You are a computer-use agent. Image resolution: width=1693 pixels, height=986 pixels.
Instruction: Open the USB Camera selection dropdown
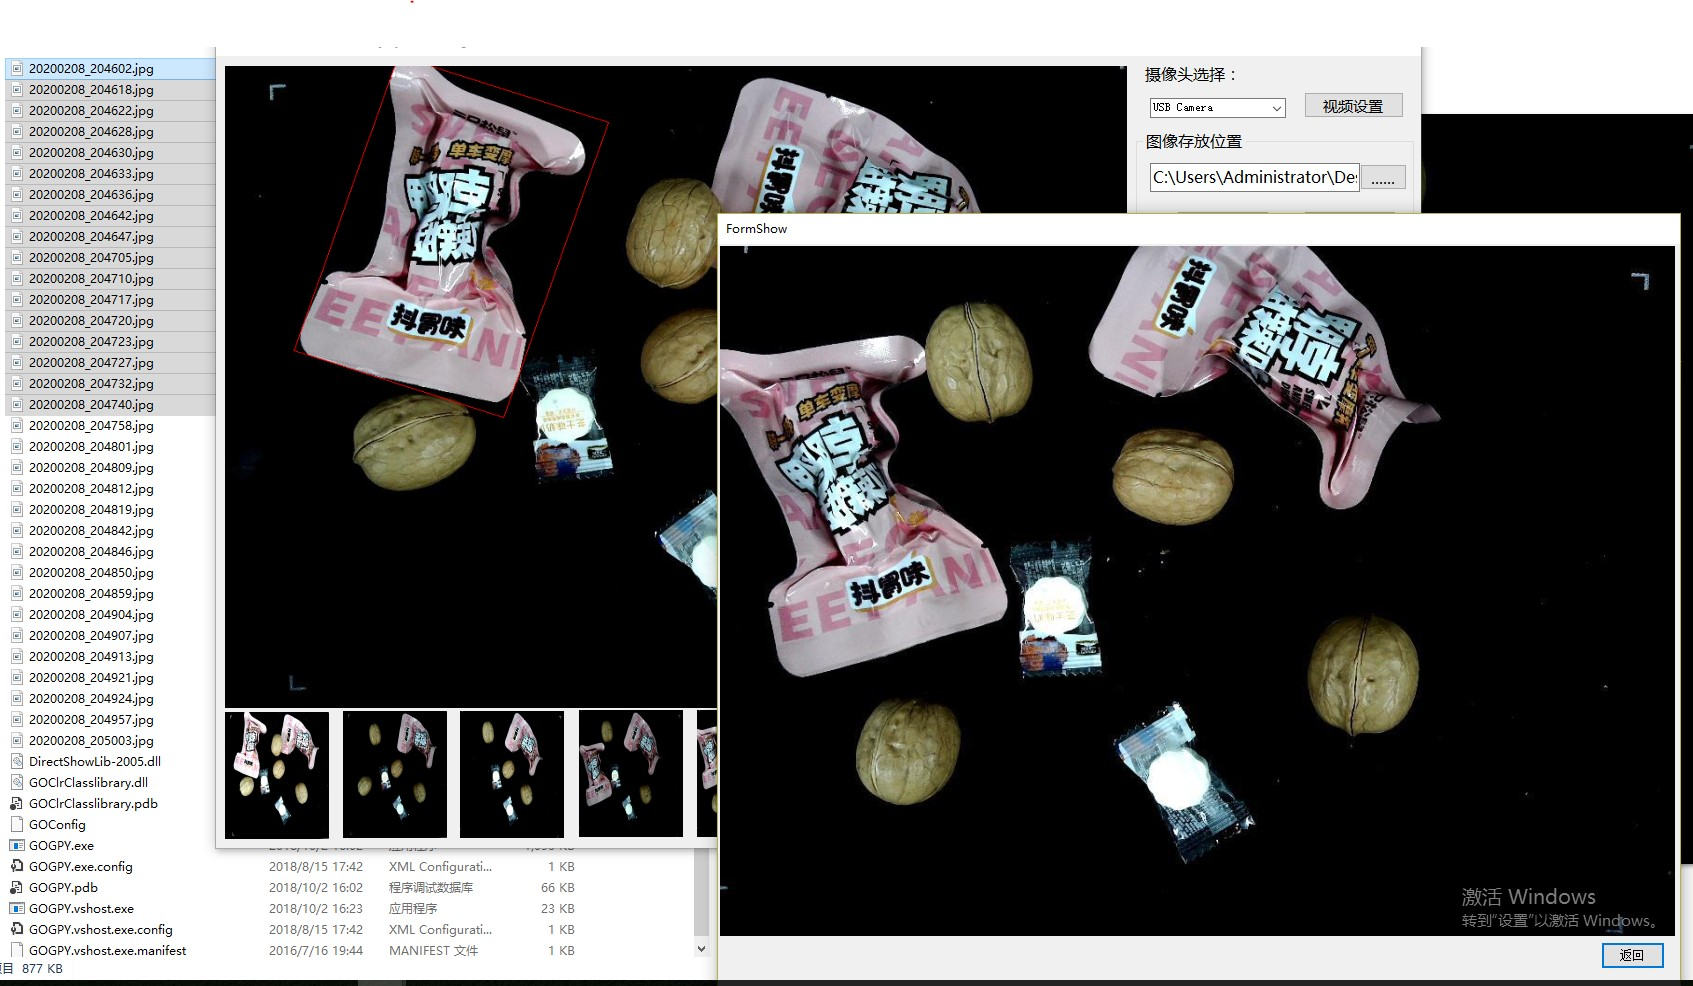point(1218,107)
